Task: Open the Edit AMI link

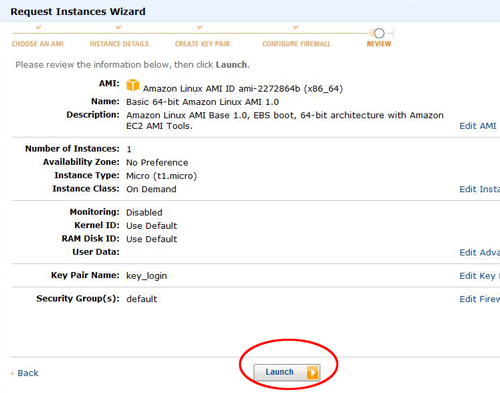Action: tap(478, 126)
